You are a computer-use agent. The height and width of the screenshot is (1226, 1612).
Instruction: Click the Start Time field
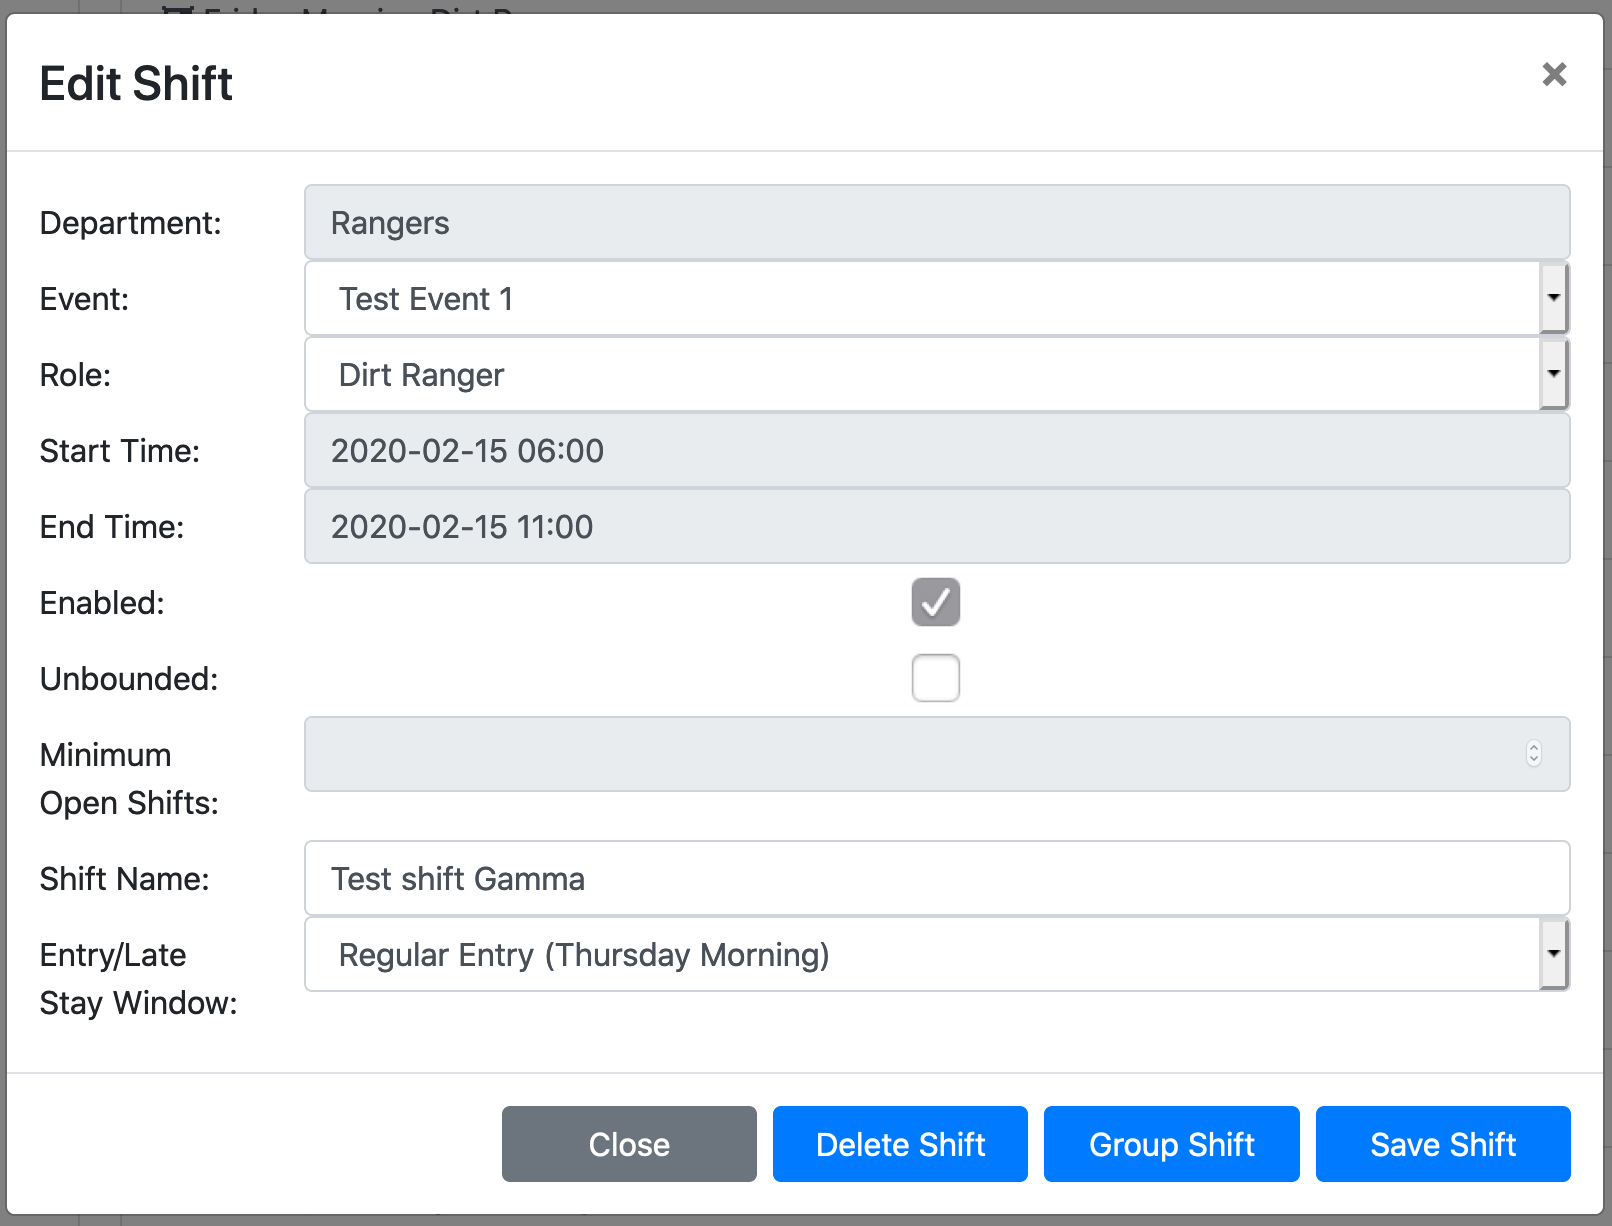pyautogui.click(x=937, y=450)
